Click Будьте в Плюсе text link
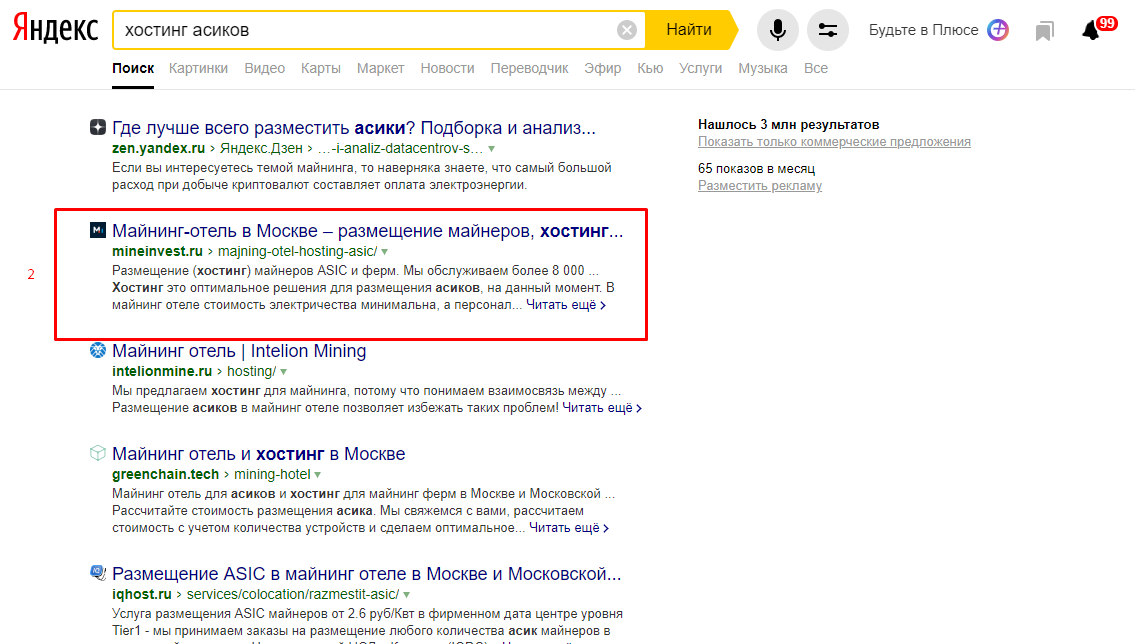 [x=923, y=30]
